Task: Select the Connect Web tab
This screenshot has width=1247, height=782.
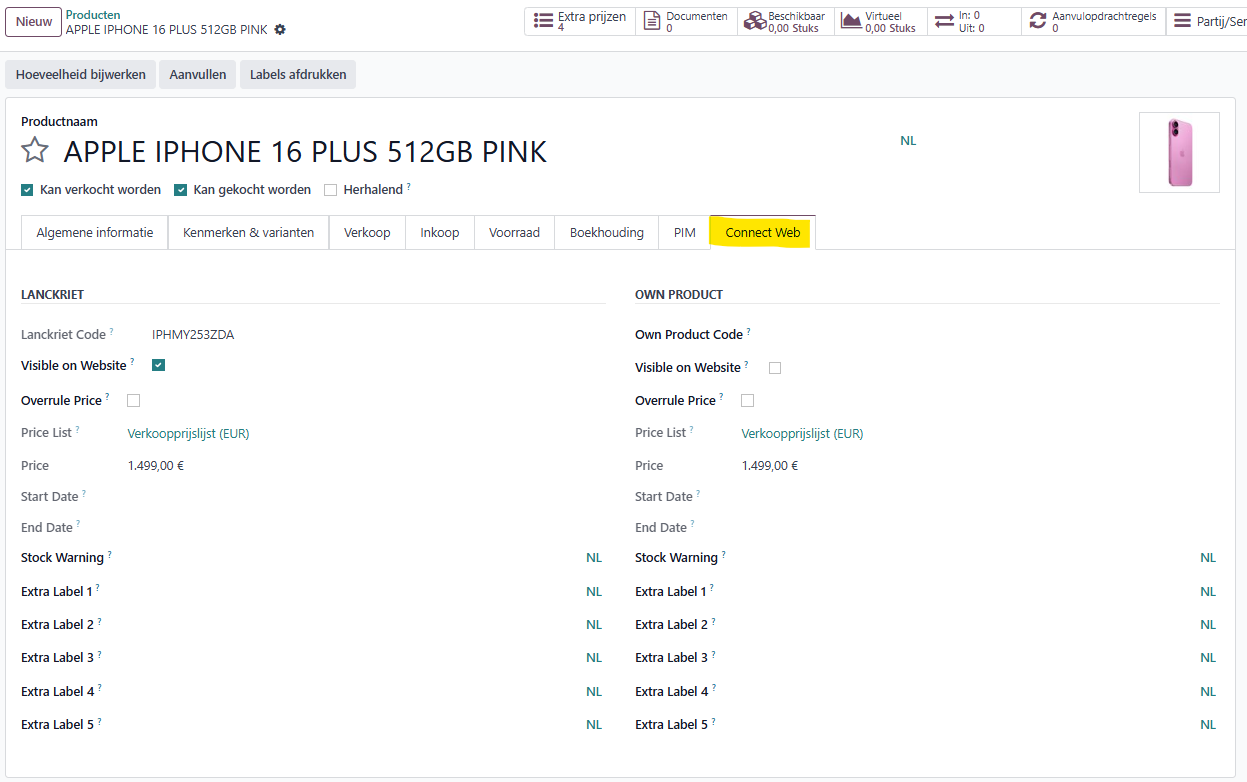Action: point(763,232)
